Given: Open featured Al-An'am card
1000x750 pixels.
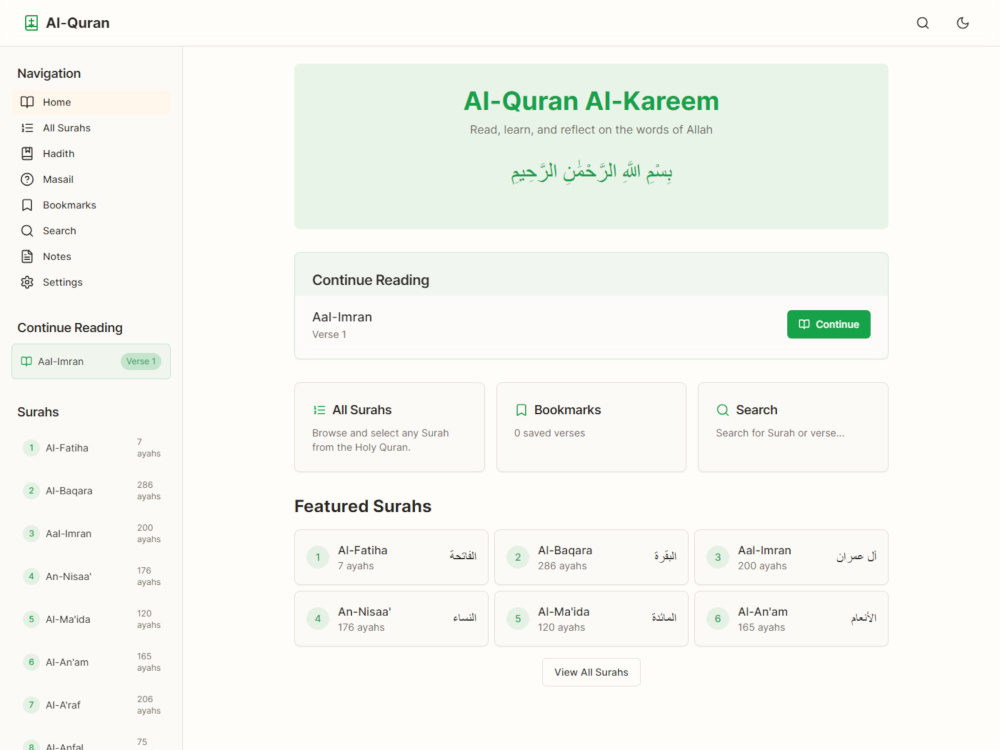Looking at the screenshot, I should (791, 619).
